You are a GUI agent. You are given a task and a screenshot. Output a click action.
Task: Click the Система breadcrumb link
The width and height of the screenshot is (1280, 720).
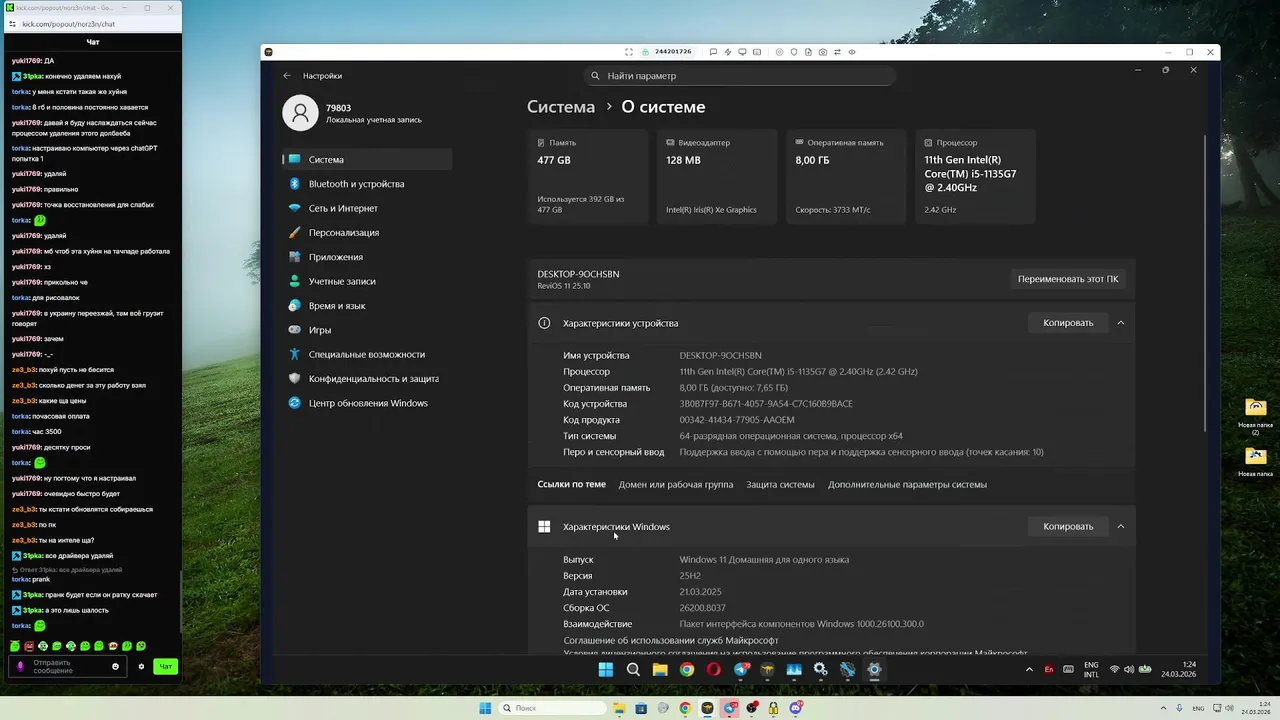(561, 107)
